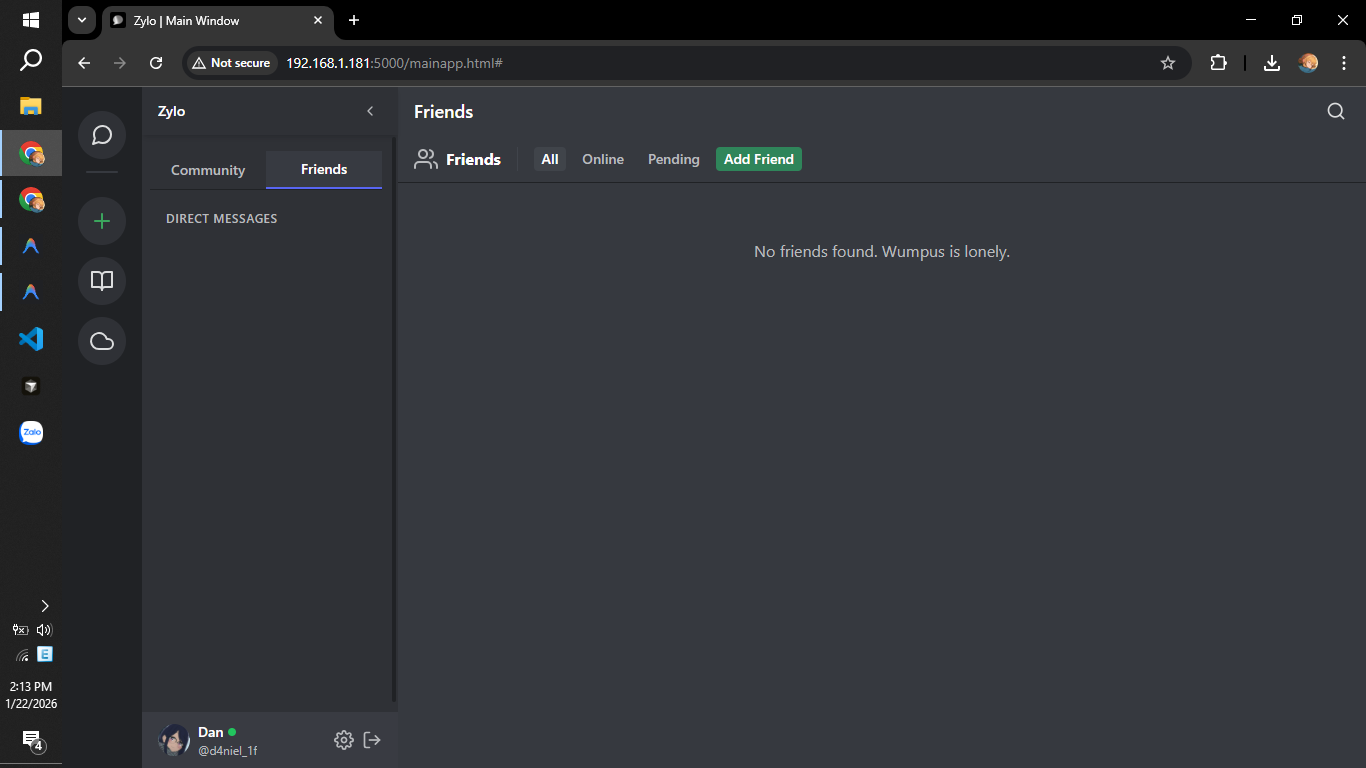Click Dan's green online status dot
This screenshot has width=1366, height=768.
point(232,732)
